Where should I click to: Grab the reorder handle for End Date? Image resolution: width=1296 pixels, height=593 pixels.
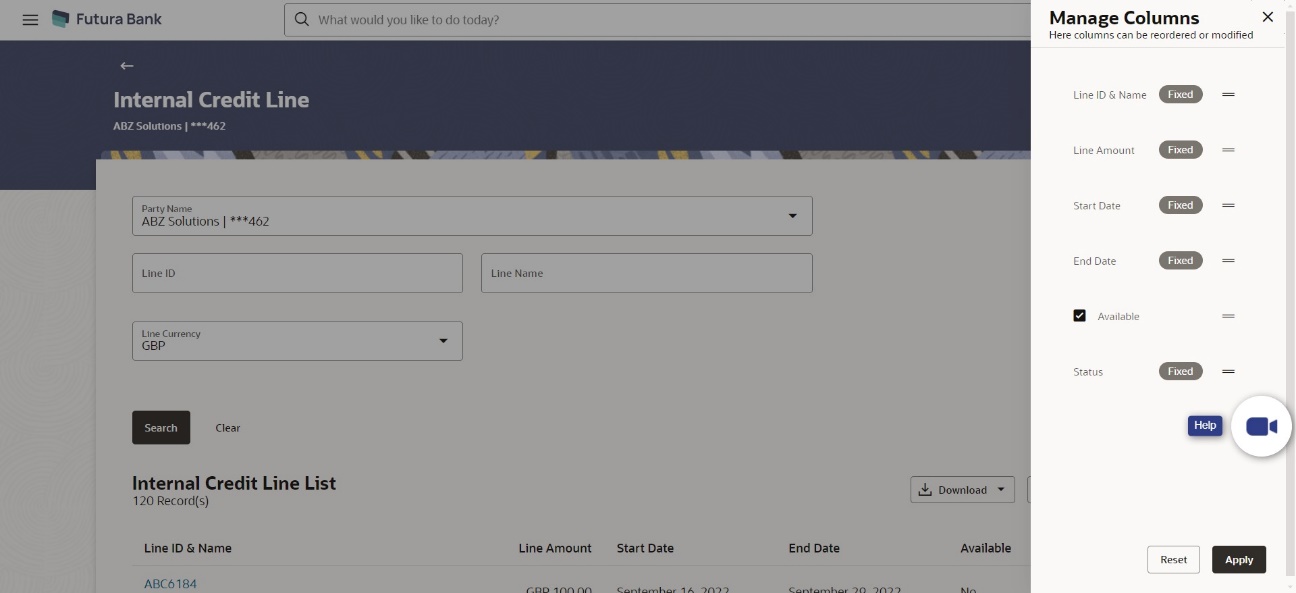point(1228,260)
